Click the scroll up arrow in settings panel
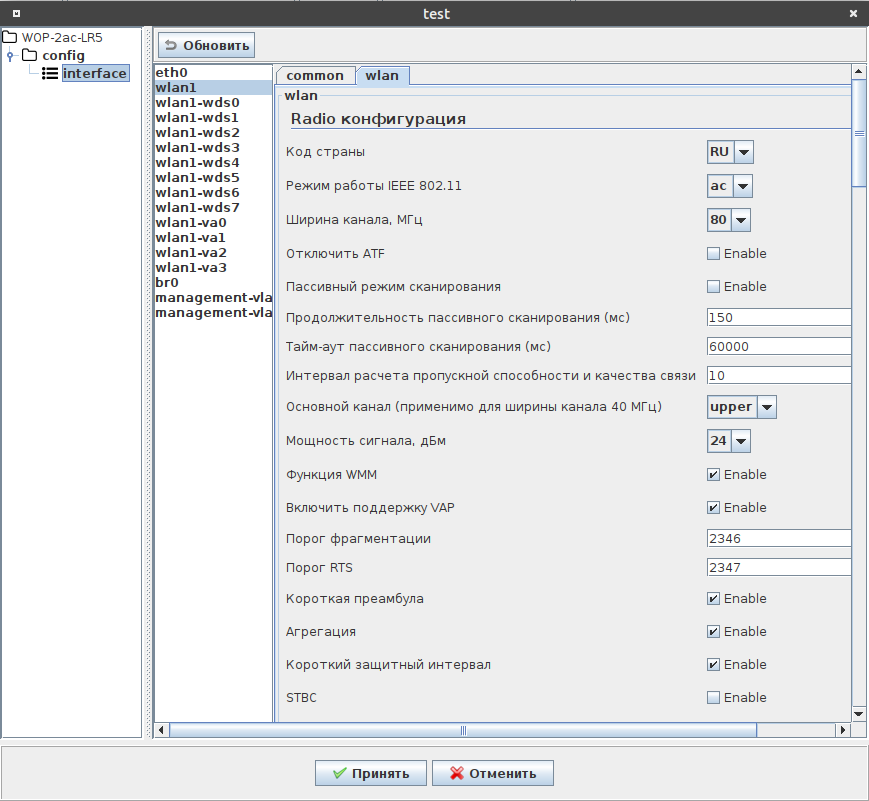869x801 pixels. point(858,73)
